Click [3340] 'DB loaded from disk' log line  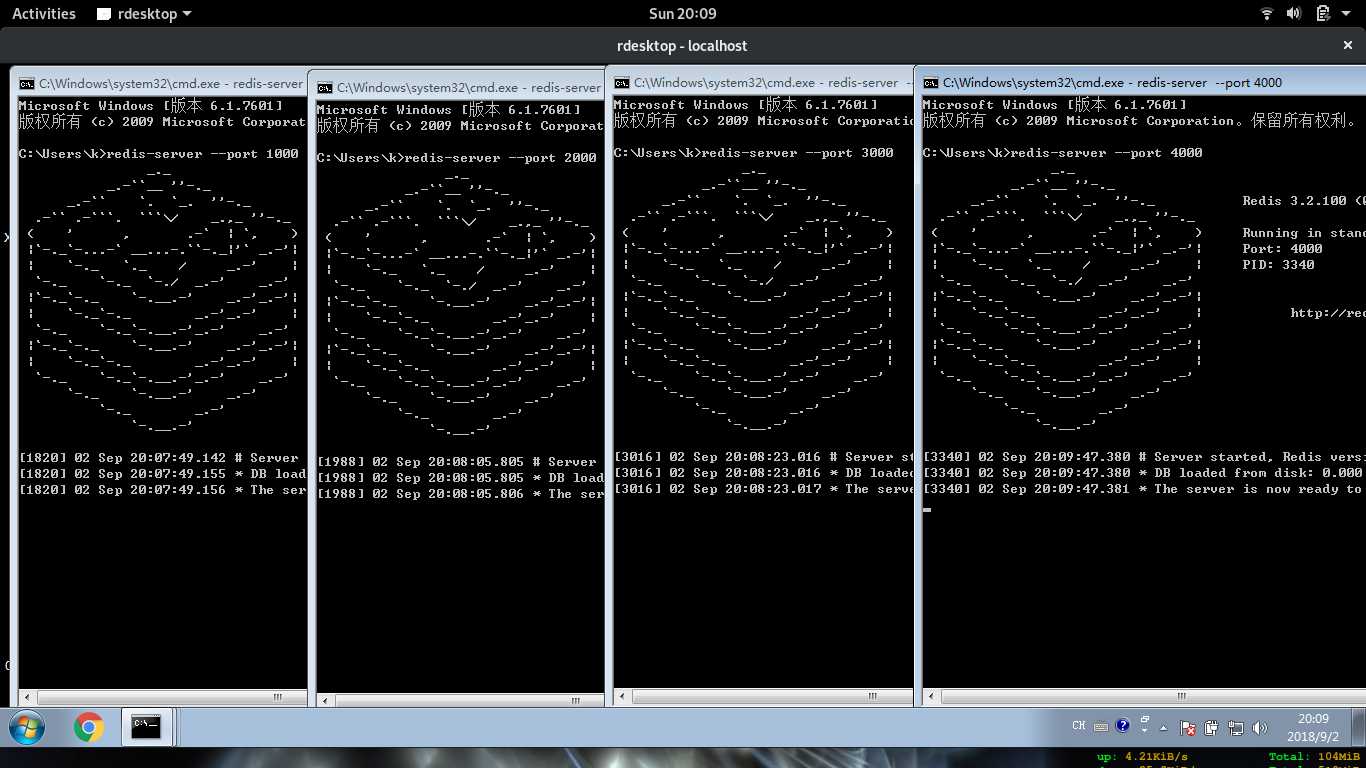click(x=1143, y=473)
